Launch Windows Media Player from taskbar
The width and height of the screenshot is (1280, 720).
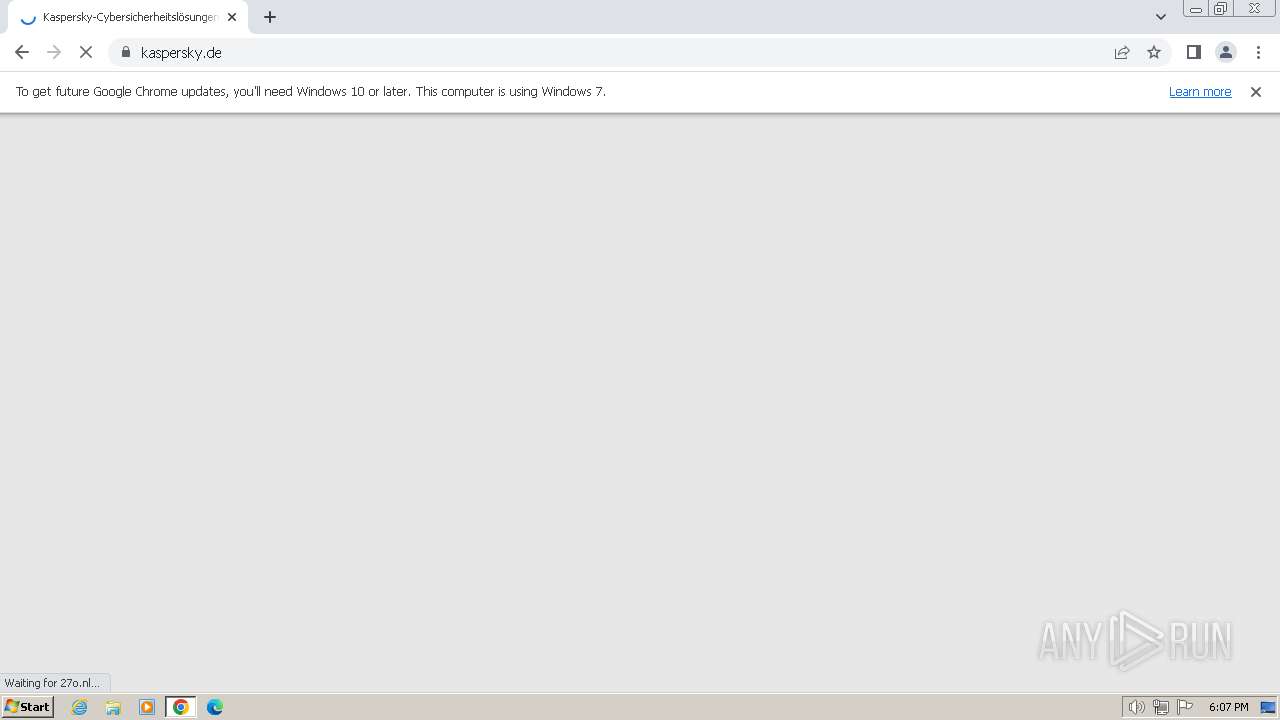point(147,707)
